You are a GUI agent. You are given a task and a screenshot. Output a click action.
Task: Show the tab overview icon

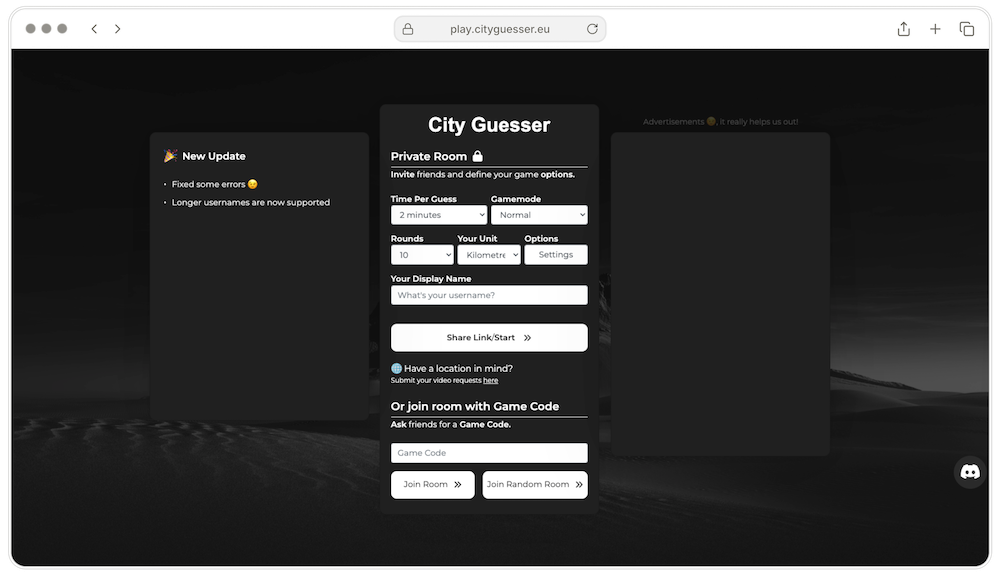pyautogui.click(x=967, y=28)
